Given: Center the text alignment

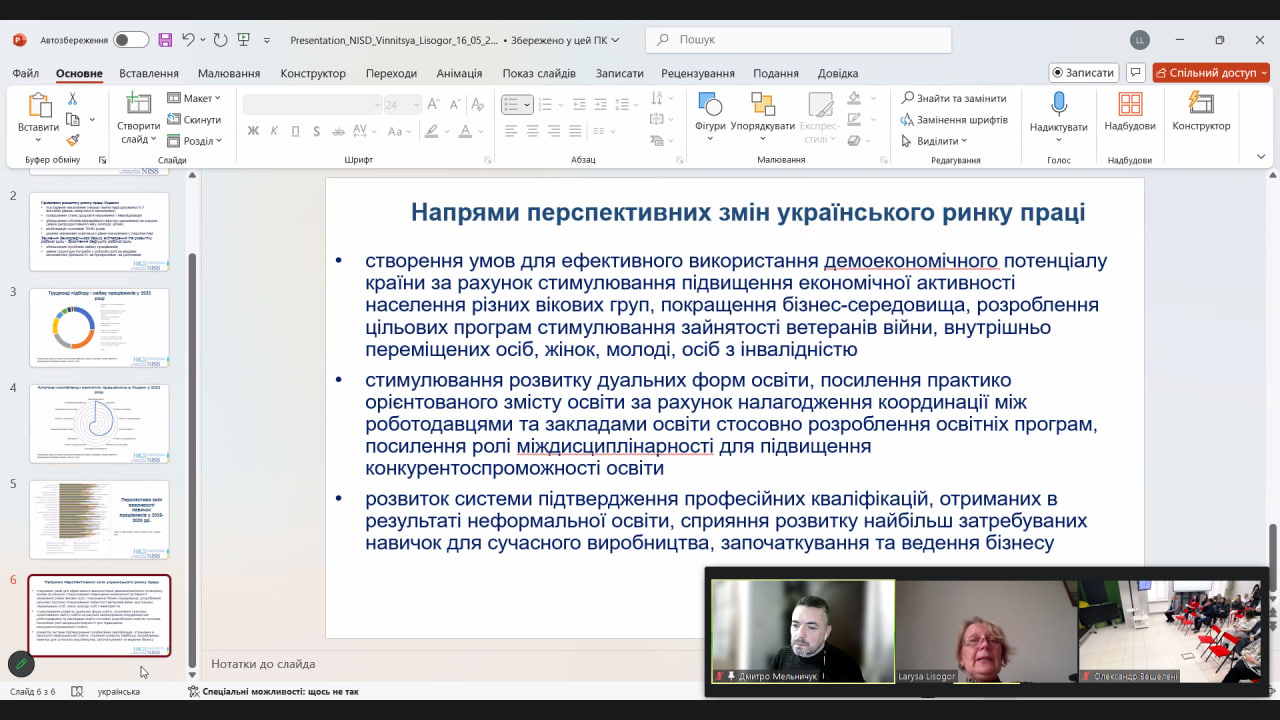Looking at the screenshot, I should pyautogui.click(x=532, y=131).
